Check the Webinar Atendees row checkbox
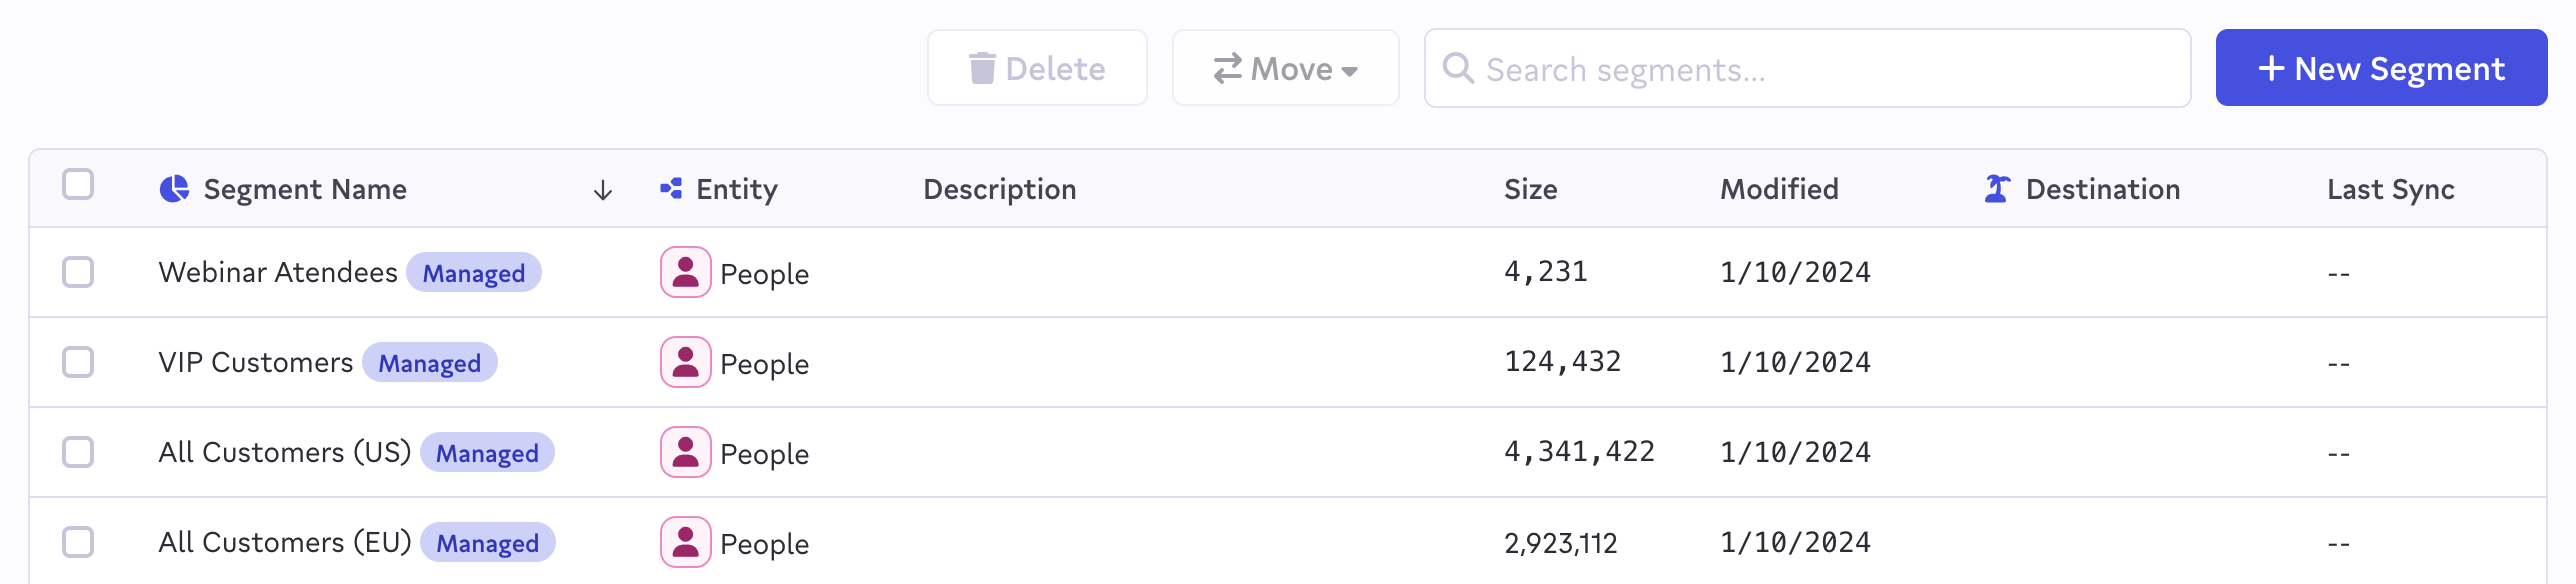The width and height of the screenshot is (2576, 584). (78, 272)
